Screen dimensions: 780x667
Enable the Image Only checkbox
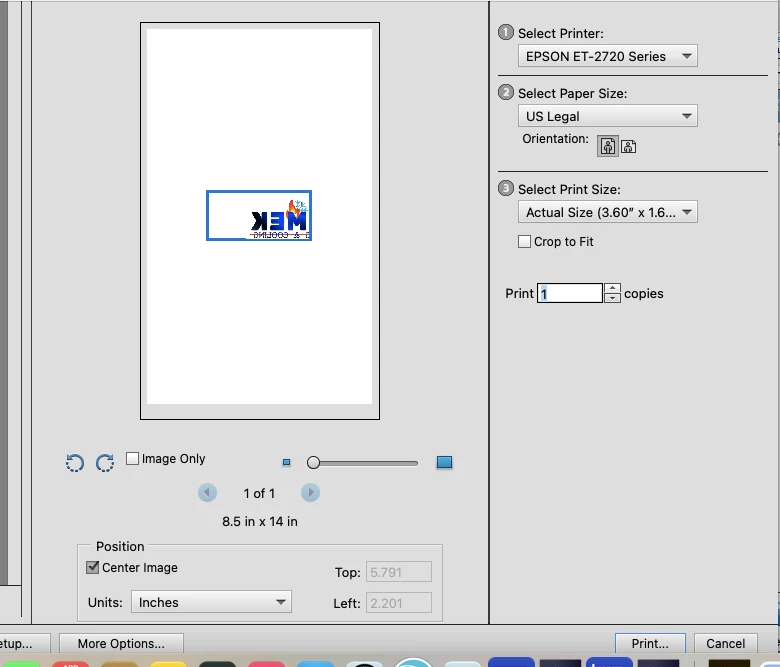pos(132,459)
